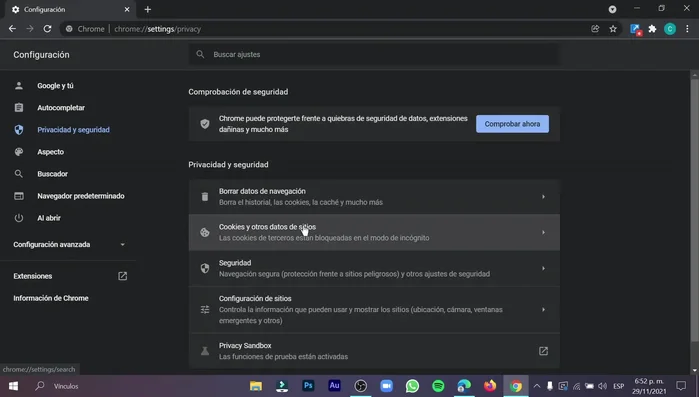This screenshot has width=699, height=397.
Task: Open Zoom from taskbar
Action: click(387, 386)
